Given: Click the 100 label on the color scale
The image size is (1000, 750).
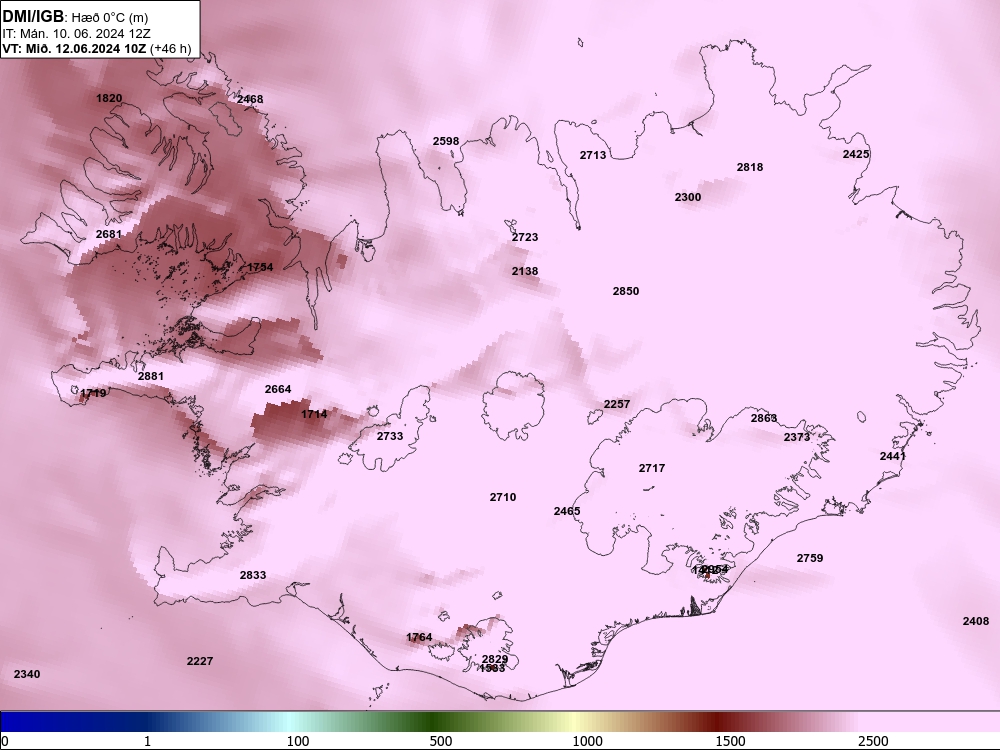Looking at the screenshot, I should coord(298,741).
